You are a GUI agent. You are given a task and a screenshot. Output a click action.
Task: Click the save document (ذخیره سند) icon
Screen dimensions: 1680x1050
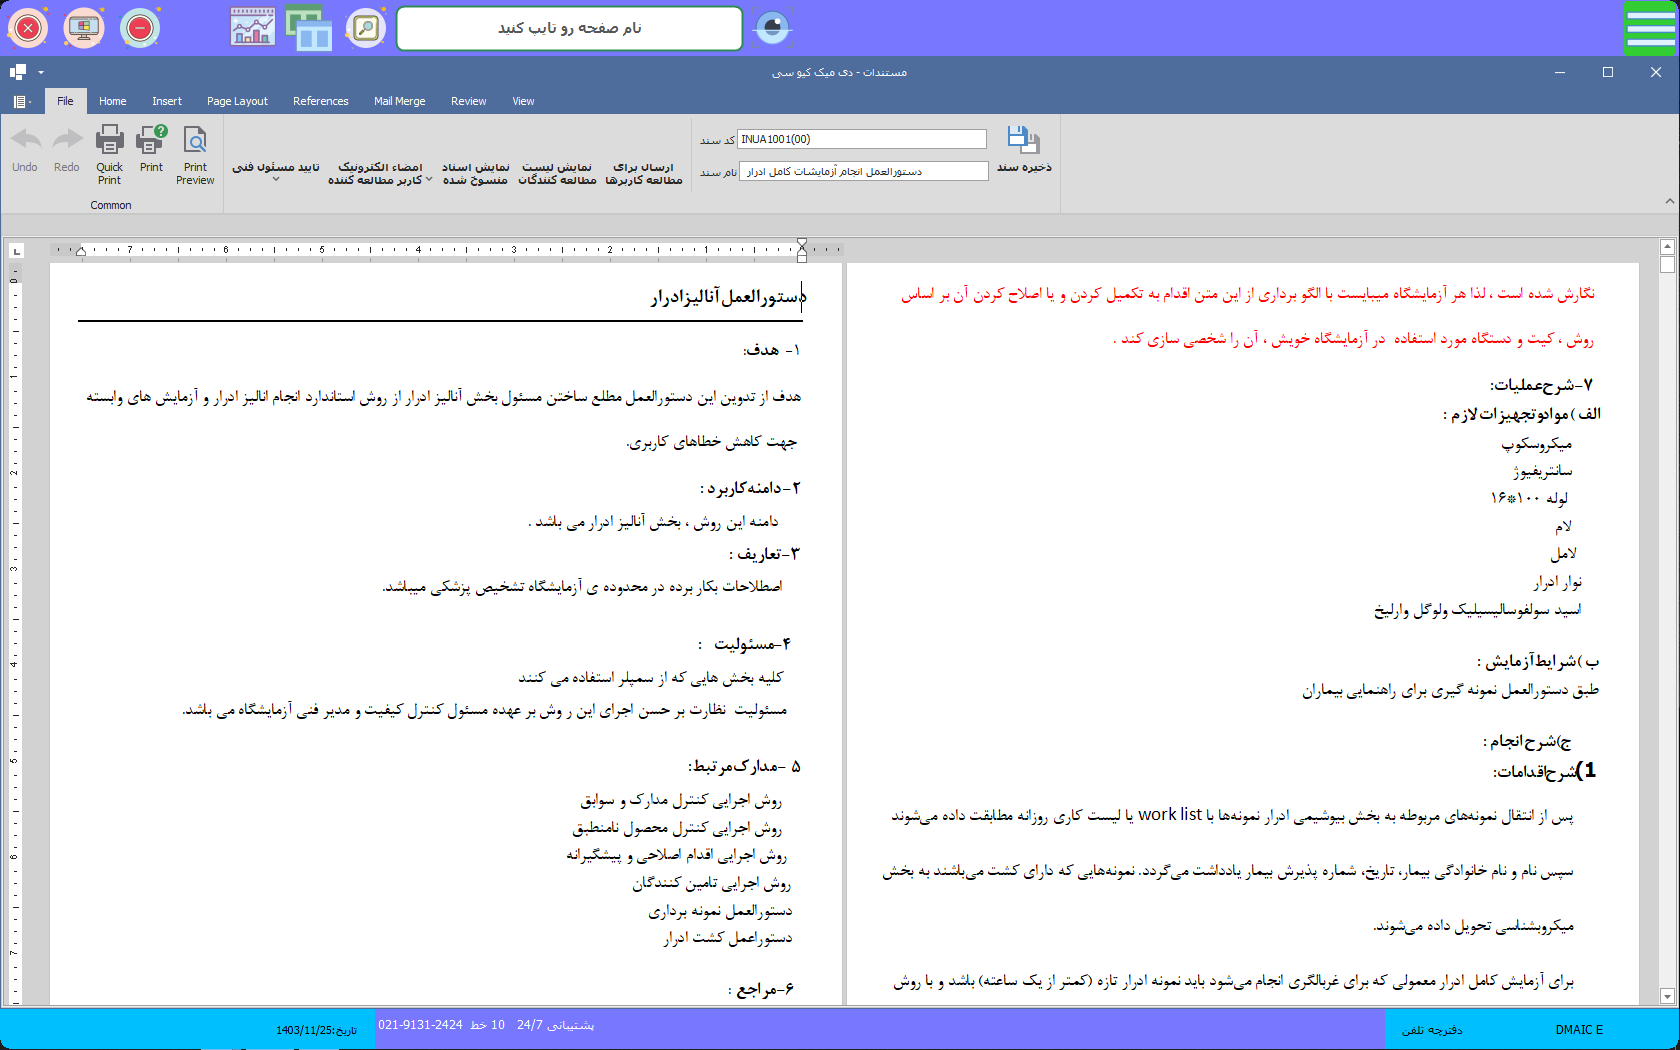click(1023, 141)
